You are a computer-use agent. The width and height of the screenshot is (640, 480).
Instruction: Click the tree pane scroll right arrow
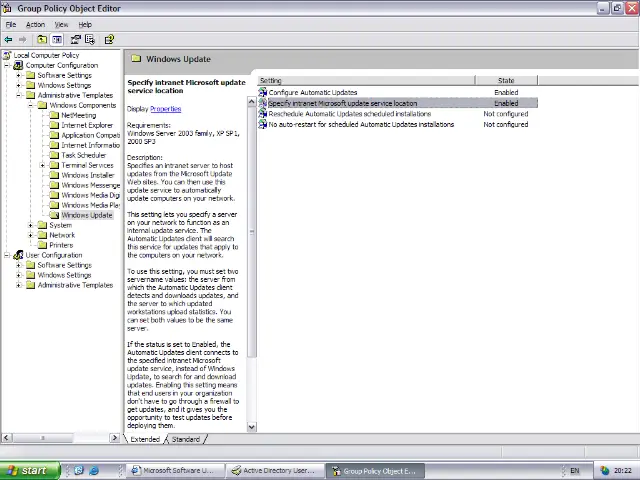(x=115, y=438)
